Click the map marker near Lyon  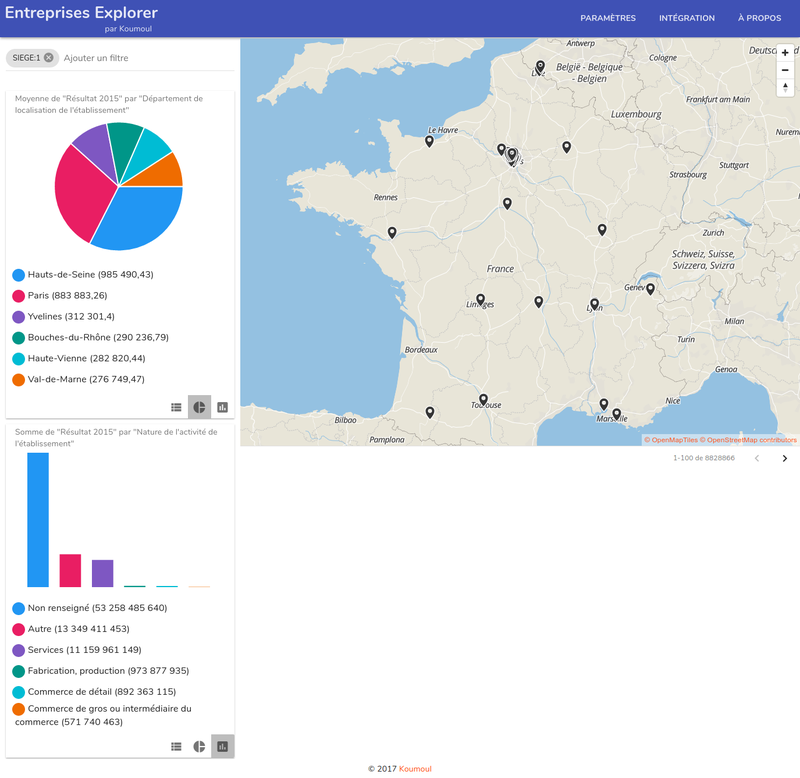594,304
